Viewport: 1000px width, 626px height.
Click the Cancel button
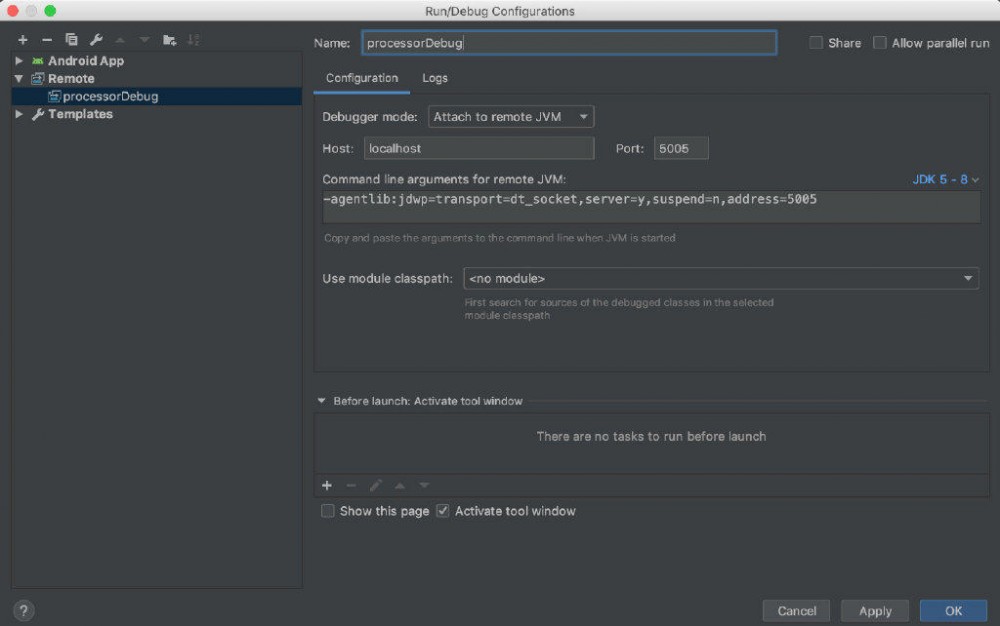pos(796,610)
